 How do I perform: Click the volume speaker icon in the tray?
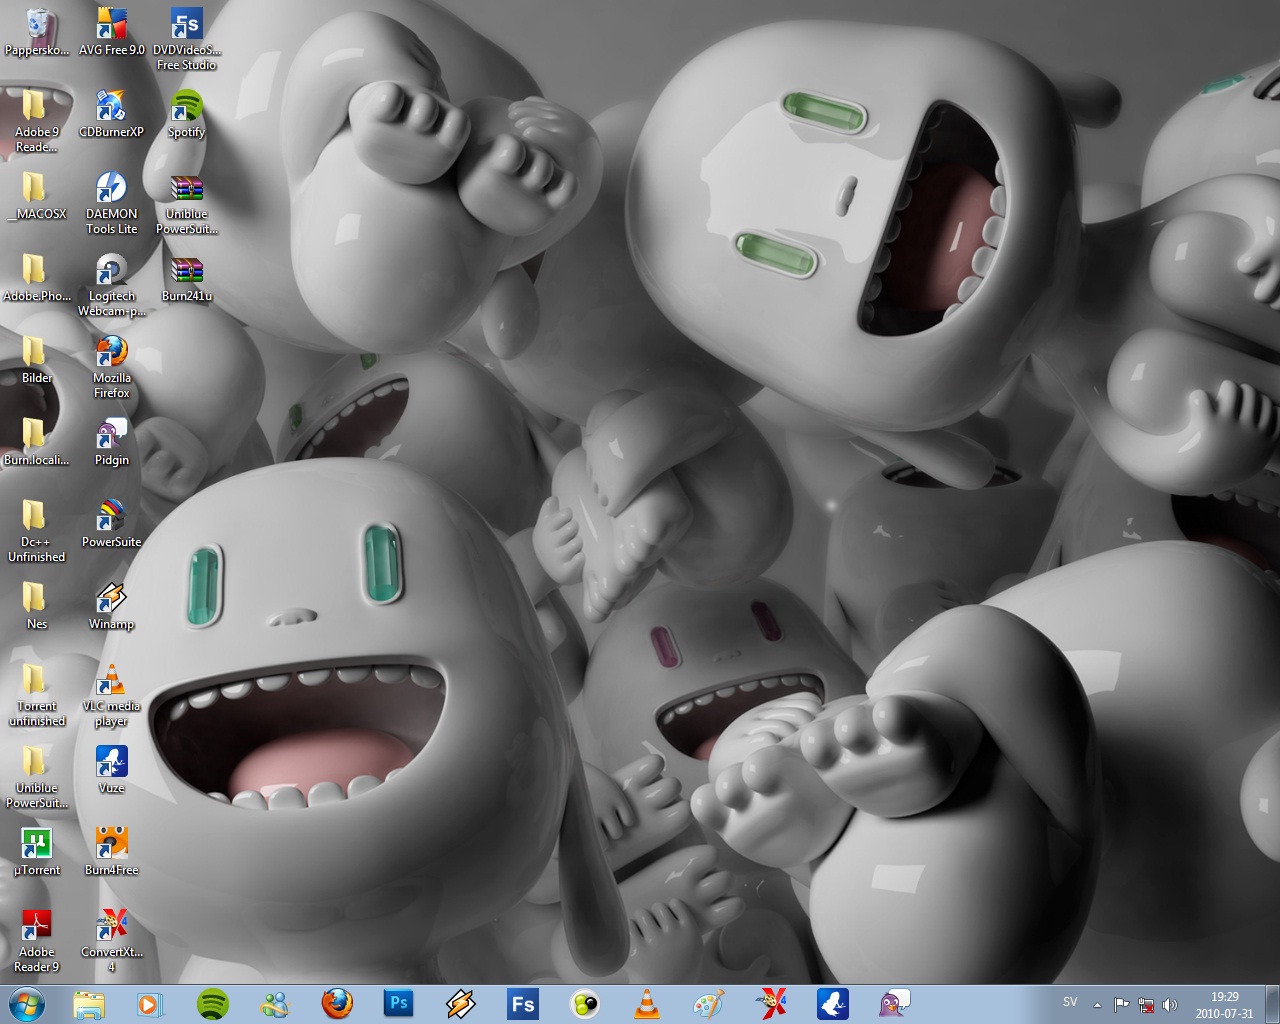[1170, 1004]
